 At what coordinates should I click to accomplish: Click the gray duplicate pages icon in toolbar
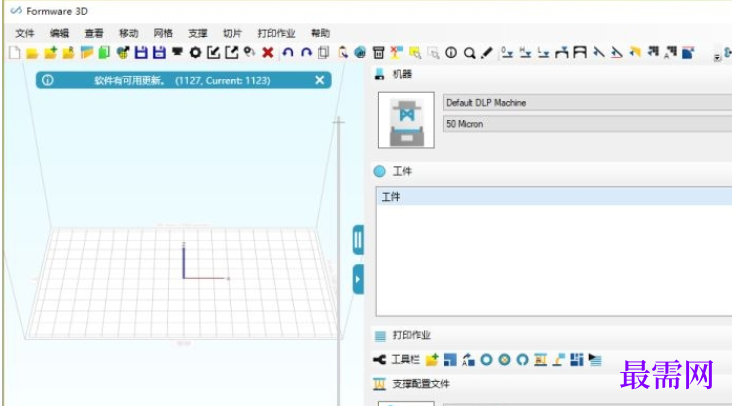[x=323, y=53]
